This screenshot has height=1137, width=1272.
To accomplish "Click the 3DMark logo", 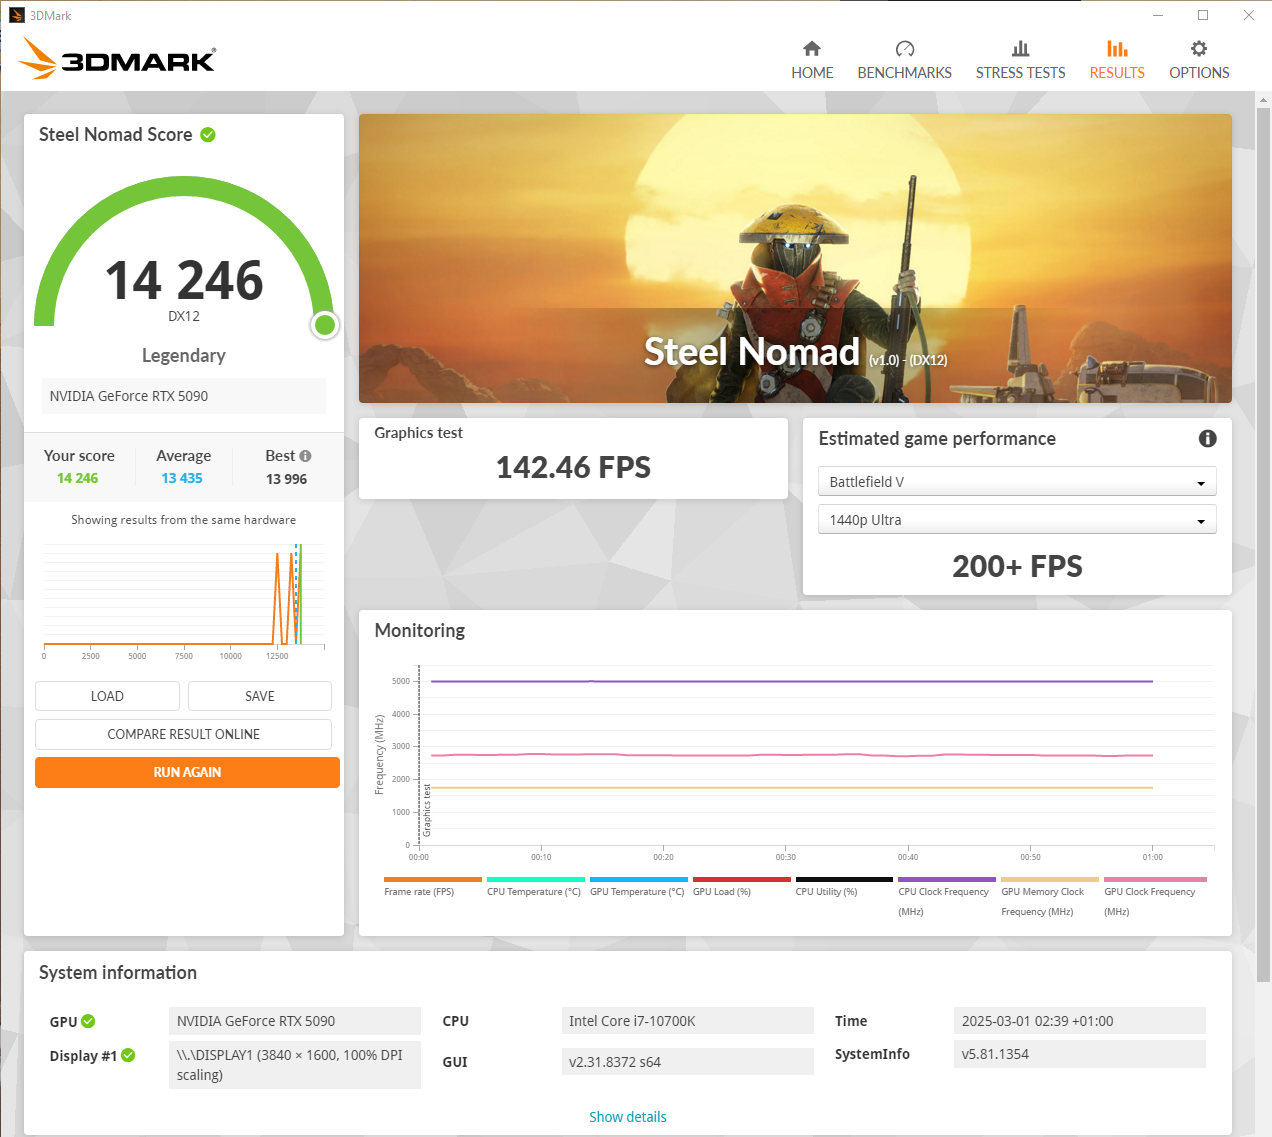I will [118, 60].
